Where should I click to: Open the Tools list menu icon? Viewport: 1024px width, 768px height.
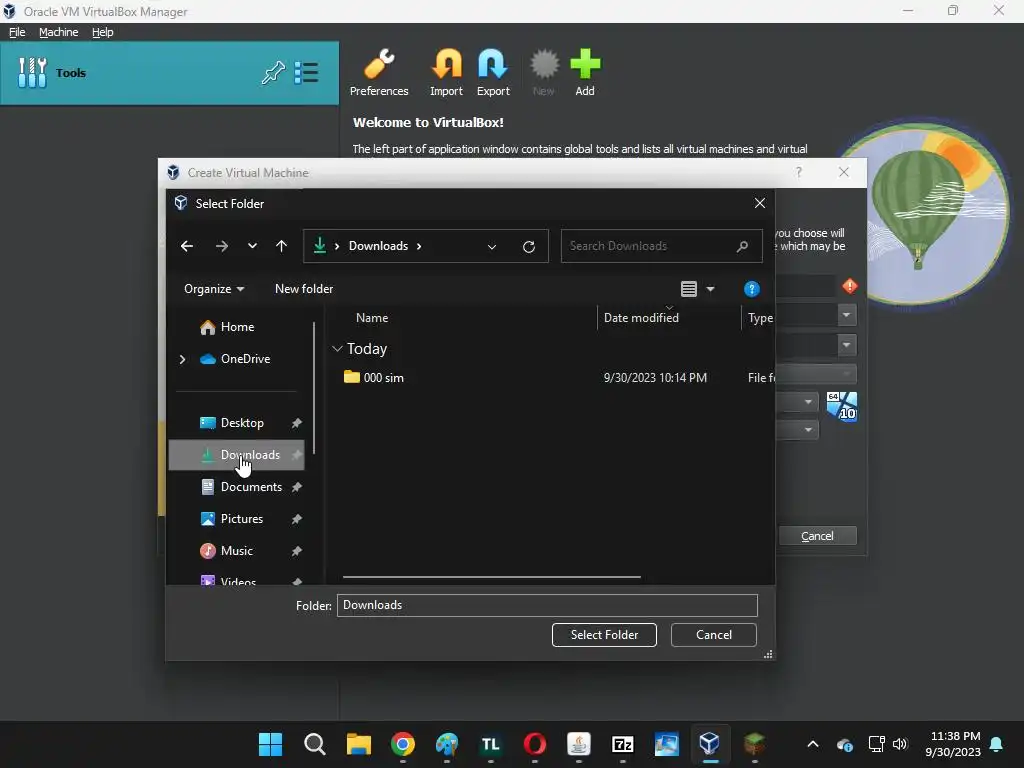tap(306, 72)
